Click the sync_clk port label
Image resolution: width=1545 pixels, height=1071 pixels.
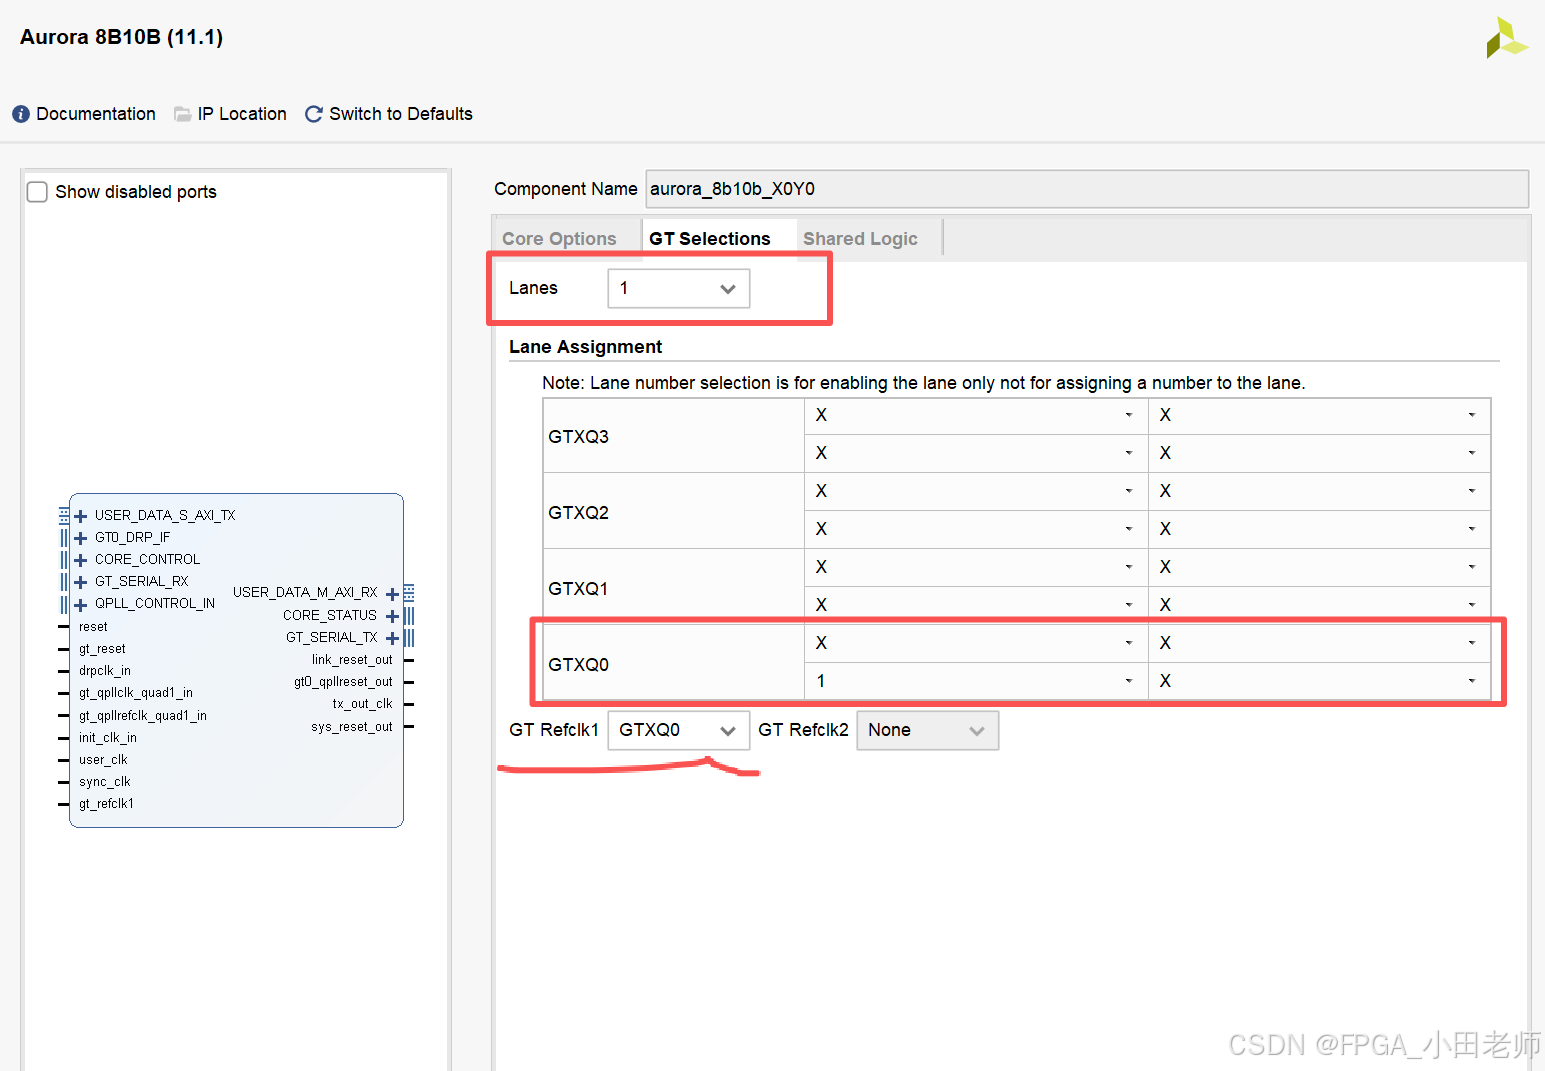click(105, 782)
